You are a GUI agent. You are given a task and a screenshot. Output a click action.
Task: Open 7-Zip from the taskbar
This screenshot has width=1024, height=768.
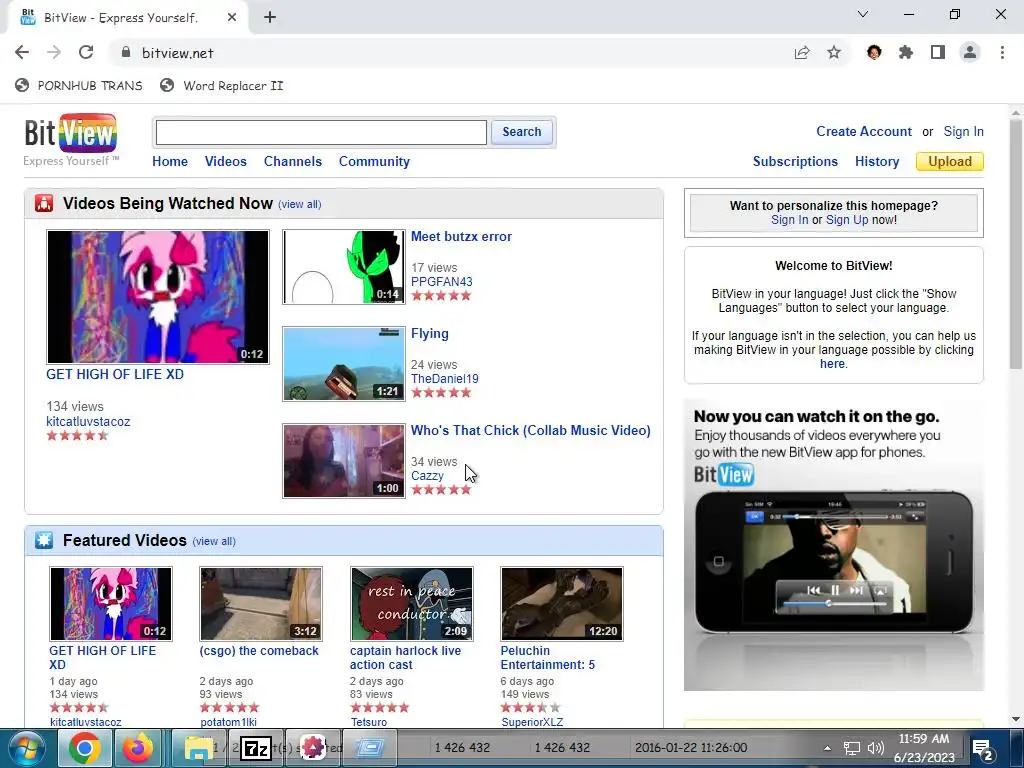coord(255,748)
